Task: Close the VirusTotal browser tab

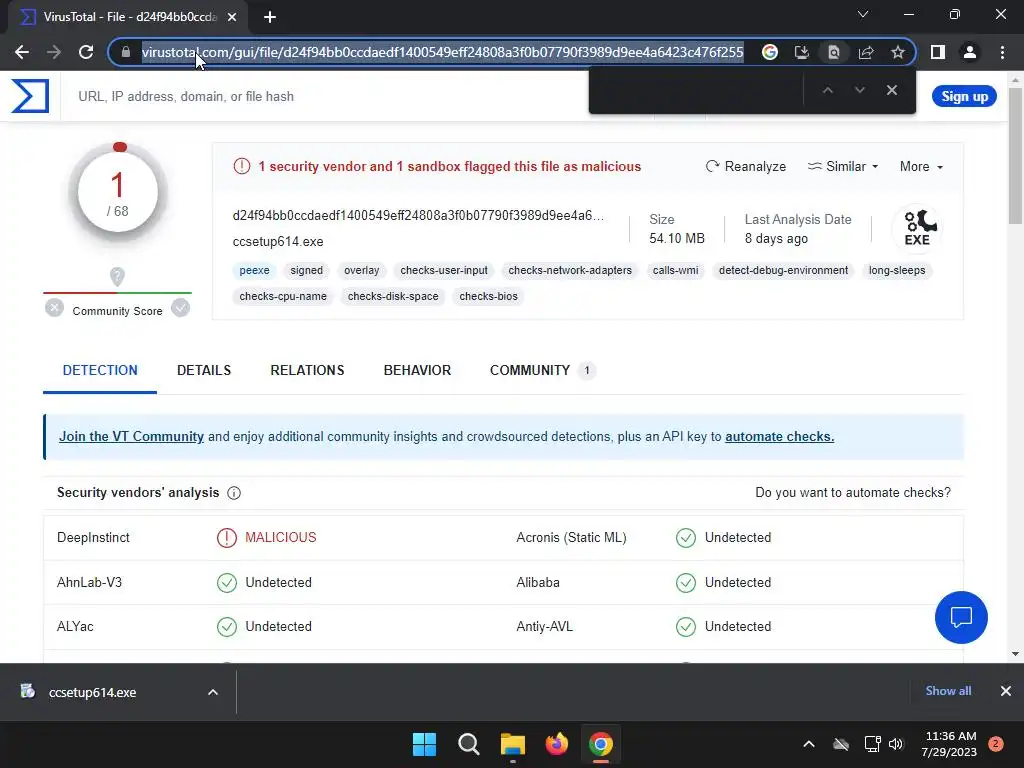Action: click(x=232, y=17)
